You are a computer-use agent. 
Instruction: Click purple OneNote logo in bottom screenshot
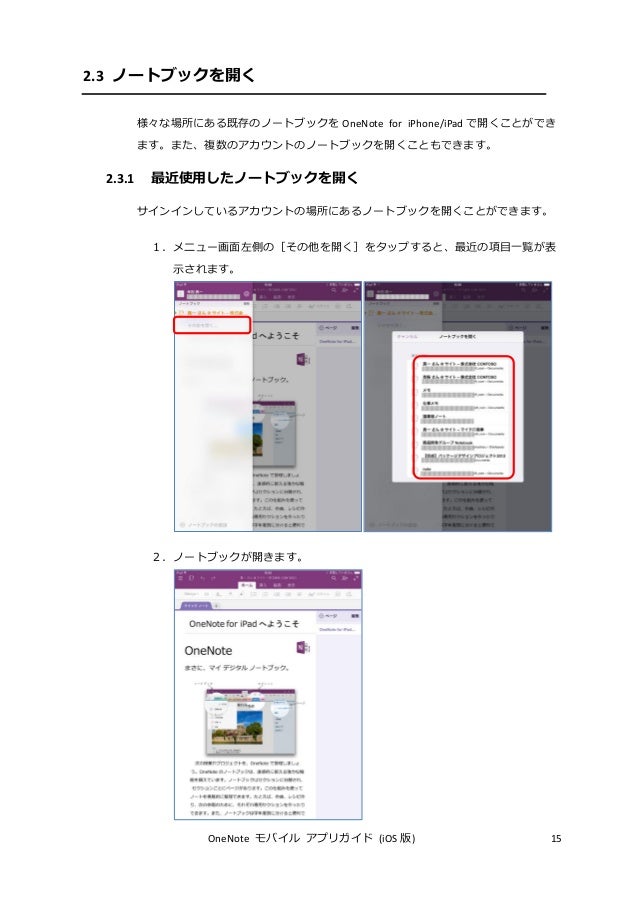(x=303, y=647)
